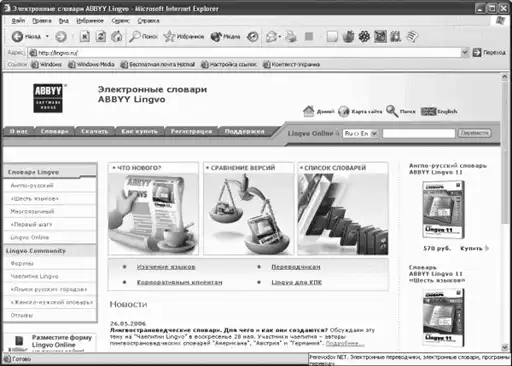Stop page loading with the X icon

point(85,36)
